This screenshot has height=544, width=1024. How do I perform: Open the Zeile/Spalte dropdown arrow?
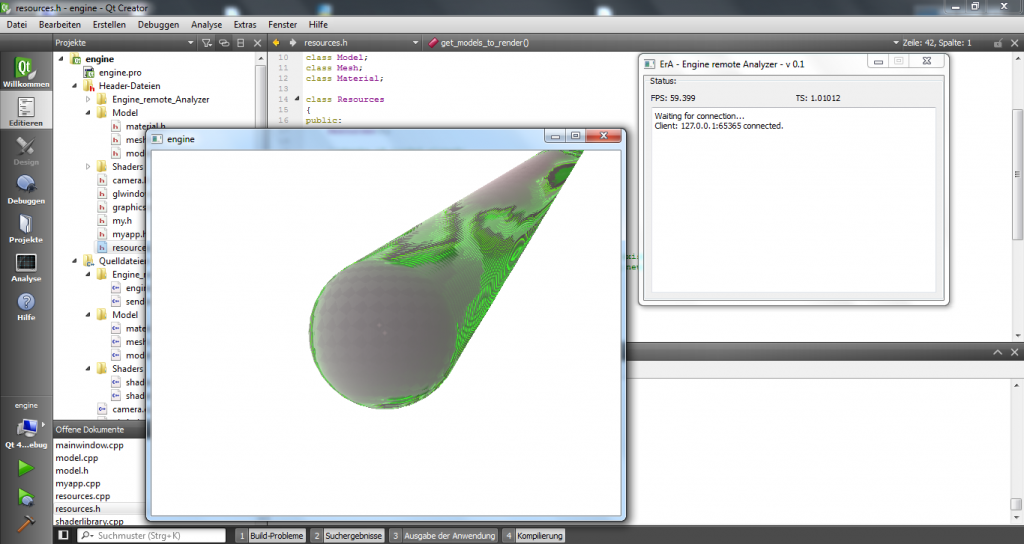[896, 42]
